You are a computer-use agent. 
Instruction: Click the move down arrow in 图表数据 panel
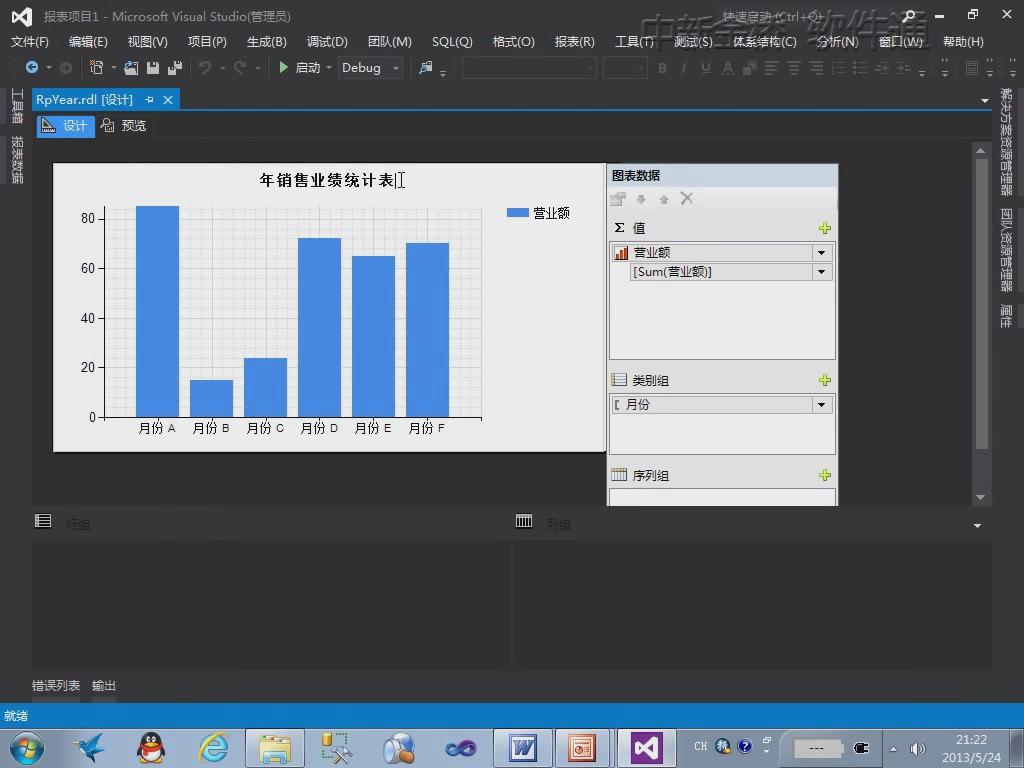click(x=641, y=199)
